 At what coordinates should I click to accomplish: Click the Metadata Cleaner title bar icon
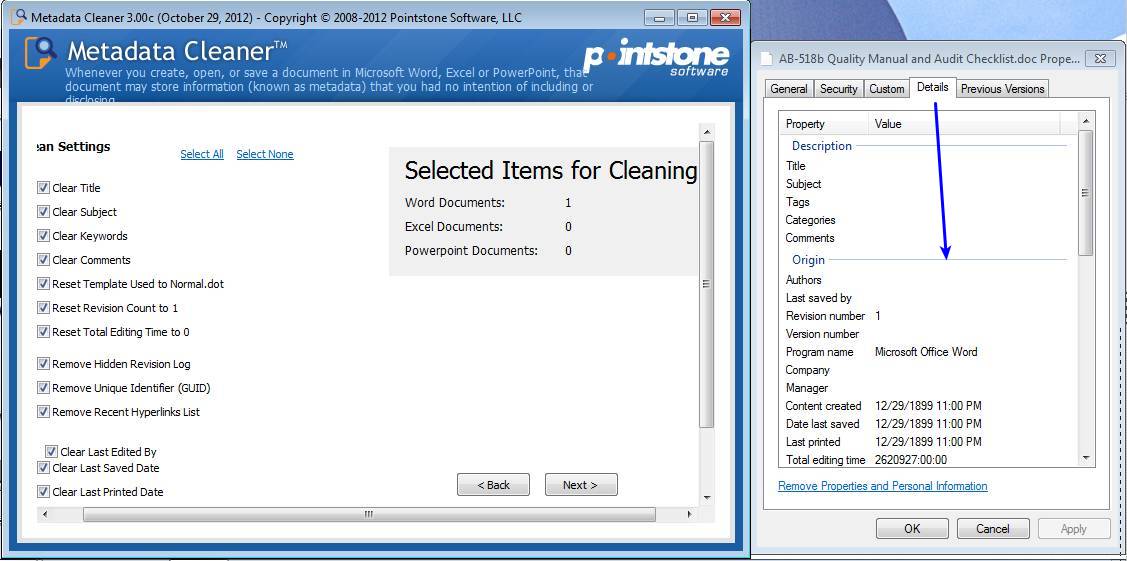click(x=20, y=16)
